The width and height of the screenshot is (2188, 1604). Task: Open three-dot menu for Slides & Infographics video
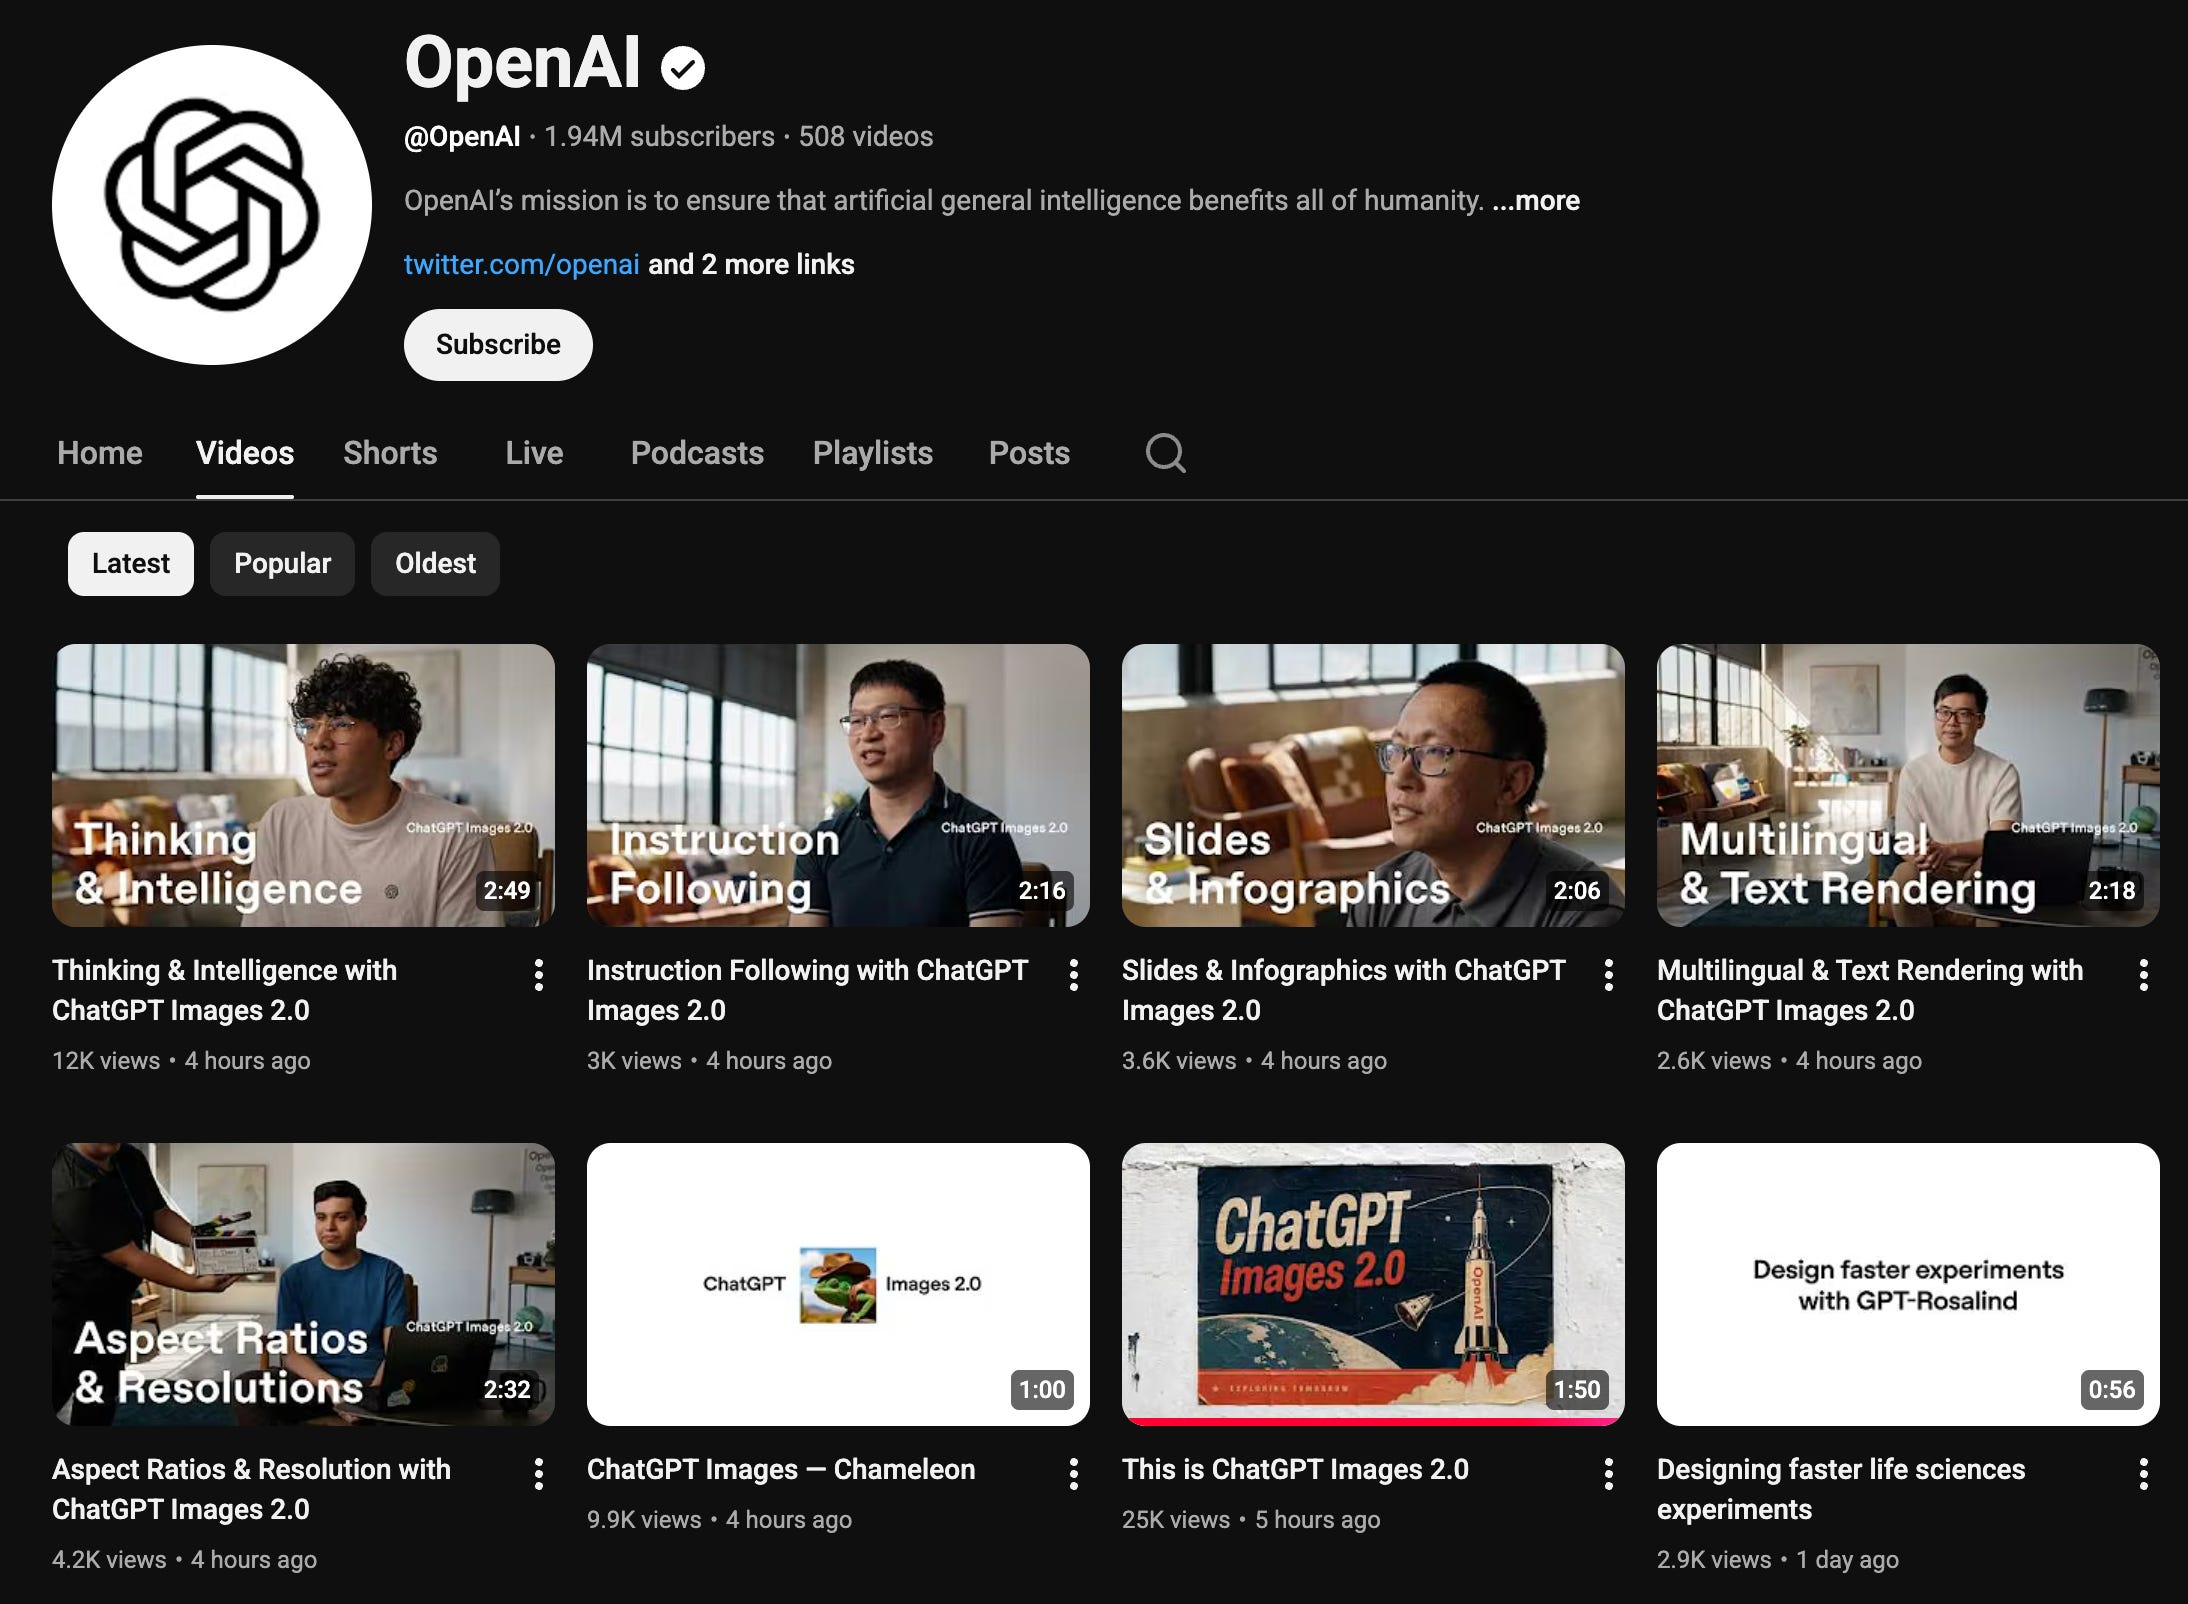pos(1609,975)
